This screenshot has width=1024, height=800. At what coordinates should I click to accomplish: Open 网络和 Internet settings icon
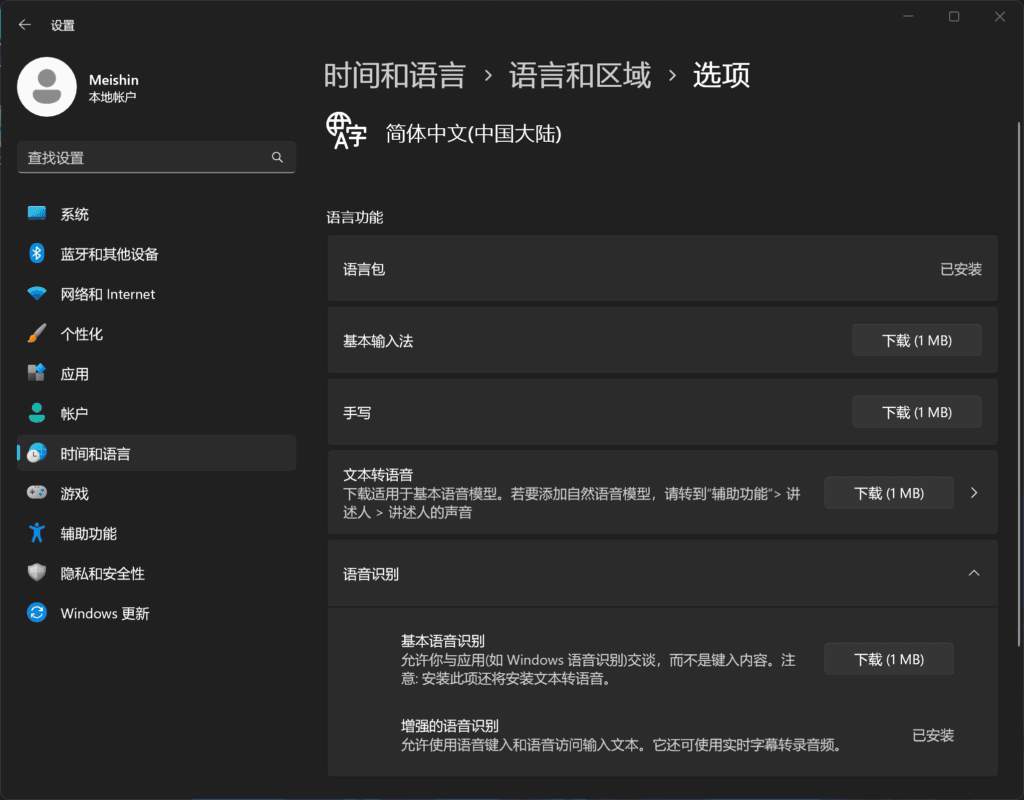tap(36, 293)
